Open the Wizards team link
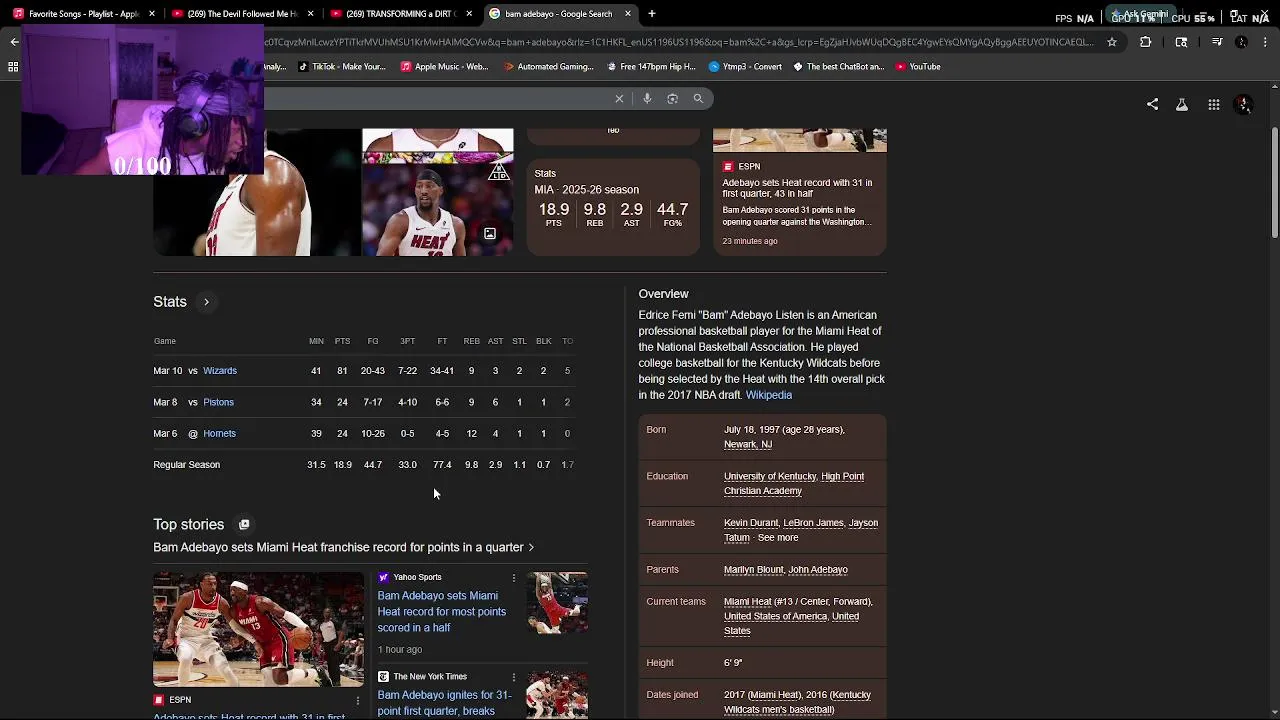Image resolution: width=1280 pixels, height=720 pixels. click(220, 371)
